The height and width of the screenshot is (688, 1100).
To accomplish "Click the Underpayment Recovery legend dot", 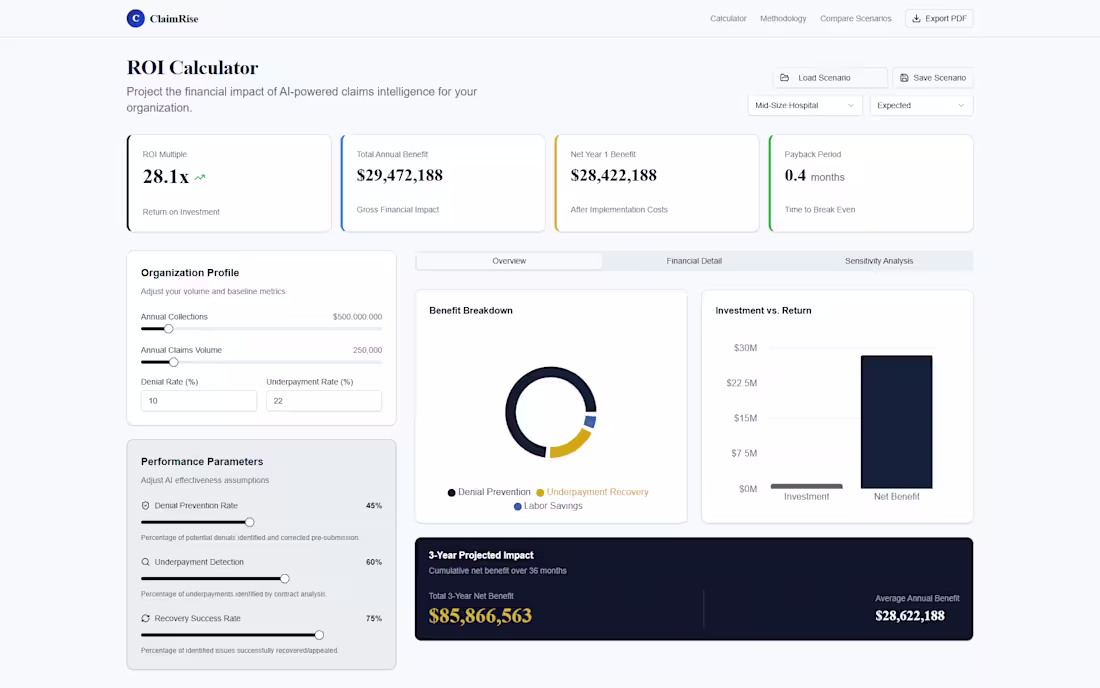I will click(x=540, y=492).
